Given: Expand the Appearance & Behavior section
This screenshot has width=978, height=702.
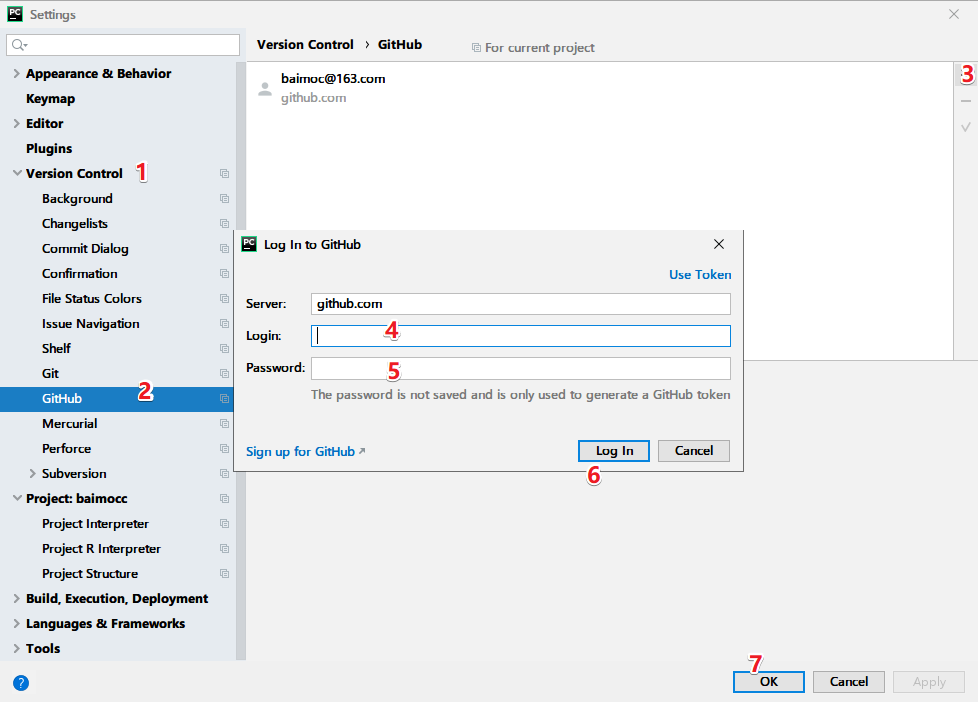Looking at the screenshot, I should (x=16, y=74).
